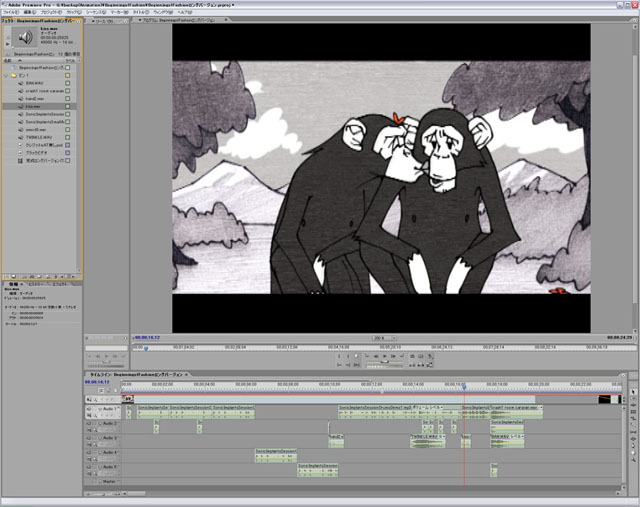Open the プロジェクト menu
Screen dimensions: 640x507
pos(51,12)
